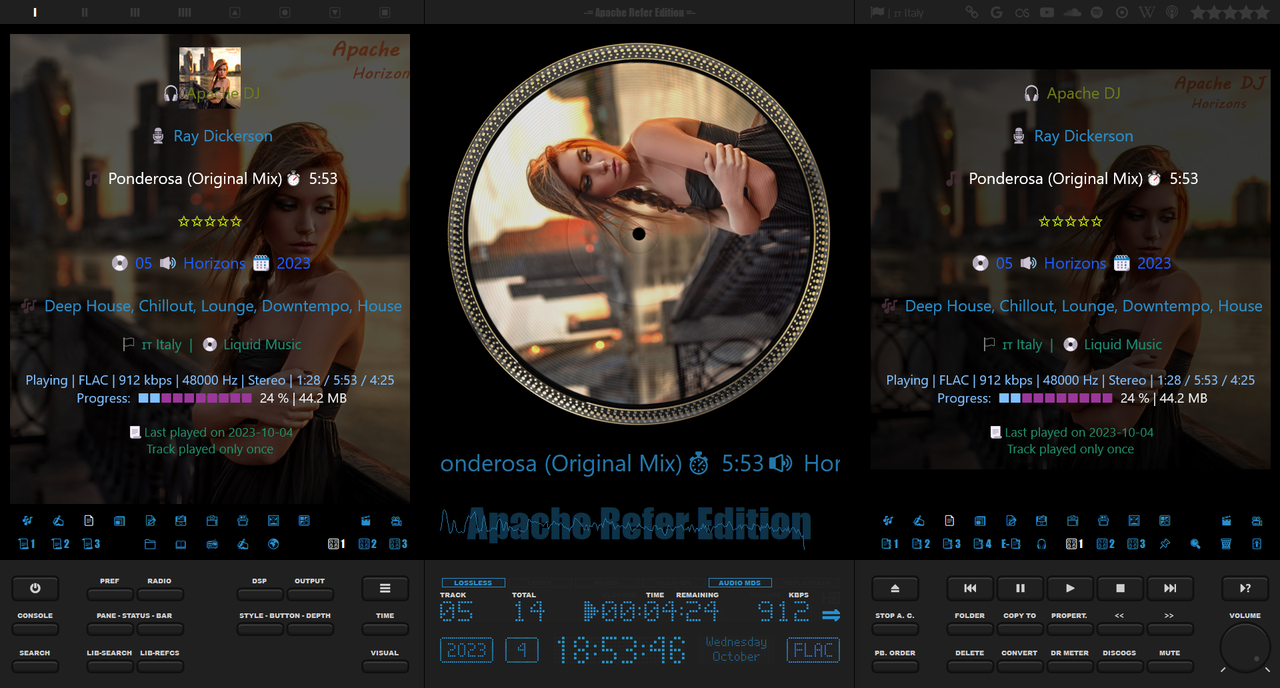This screenshot has height=688, width=1280.
Task: Select layout indicator I in top bar
Action: coord(35,12)
